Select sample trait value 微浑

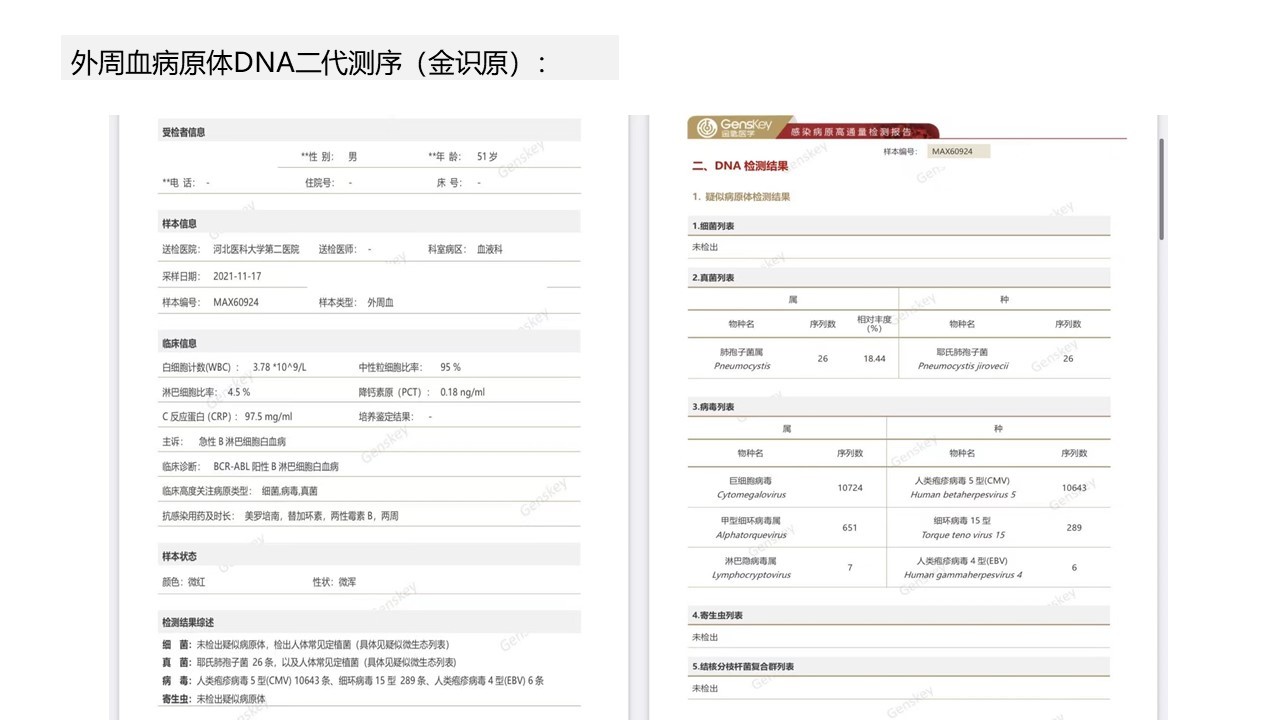[x=347, y=581]
